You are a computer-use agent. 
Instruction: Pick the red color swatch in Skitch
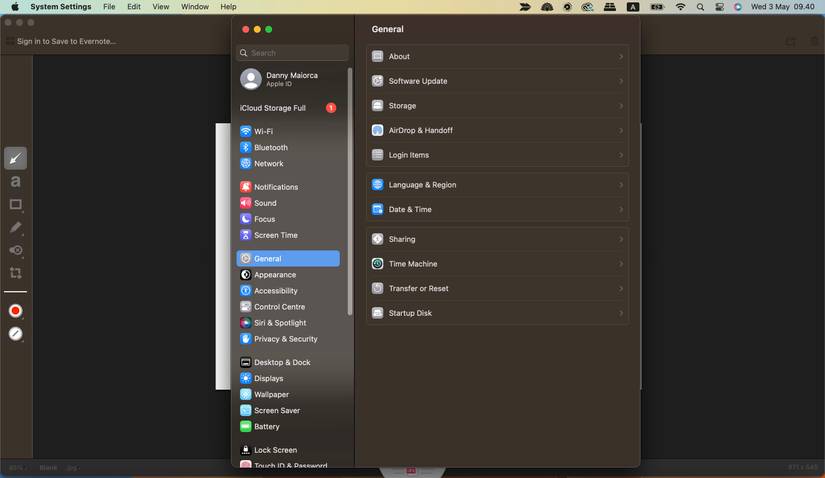tap(15, 311)
